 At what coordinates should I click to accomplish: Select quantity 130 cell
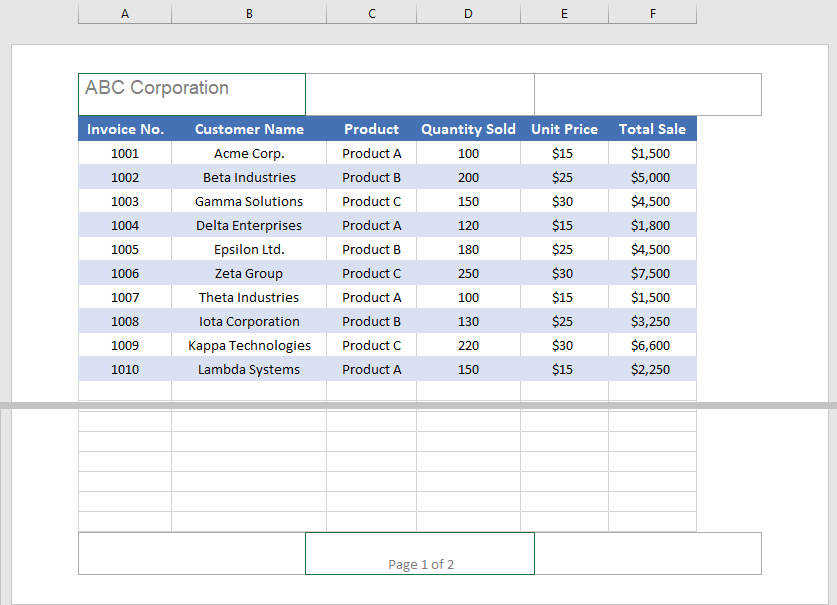point(468,321)
